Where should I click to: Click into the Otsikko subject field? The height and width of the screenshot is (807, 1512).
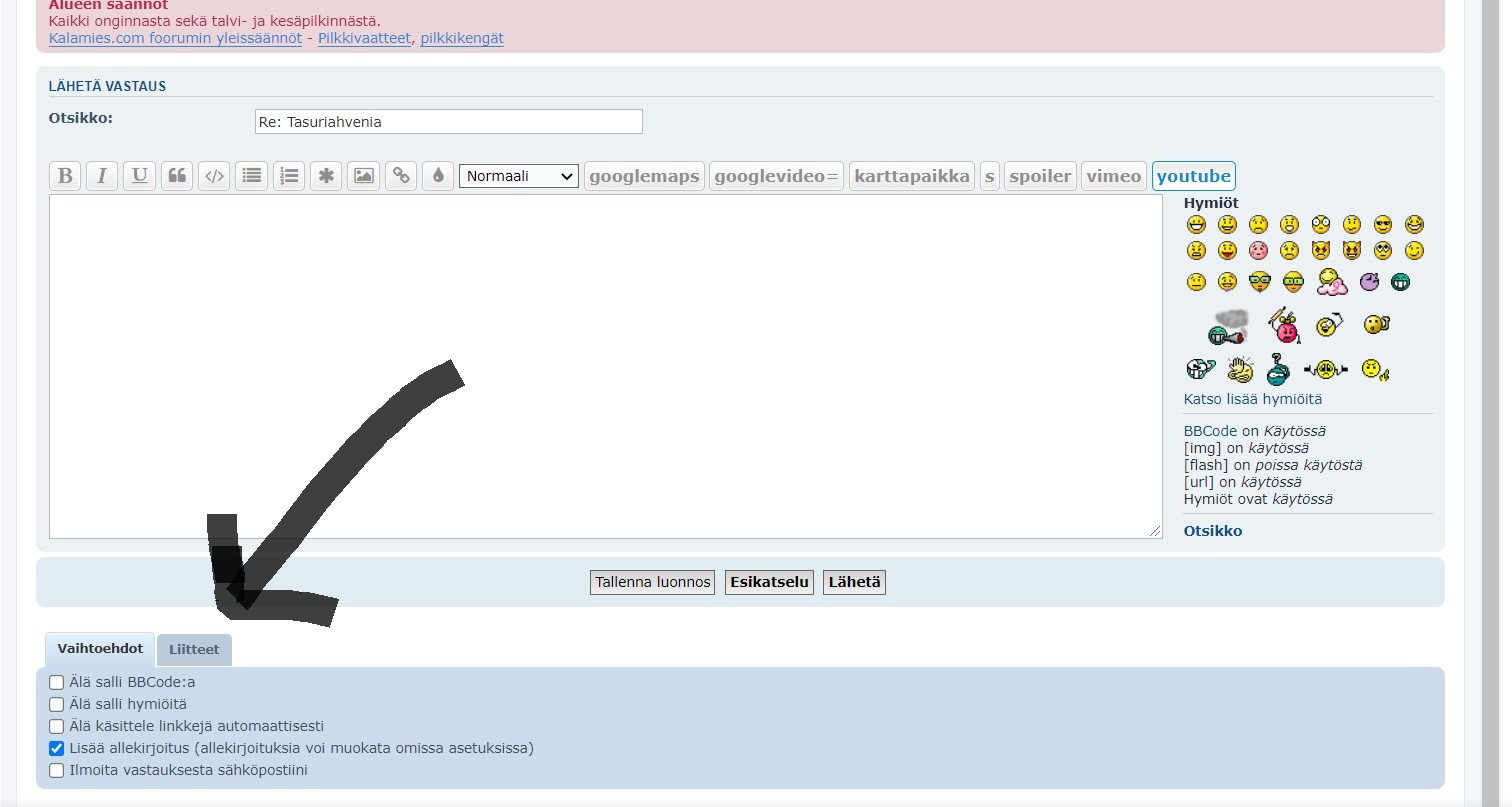click(x=448, y=122)
